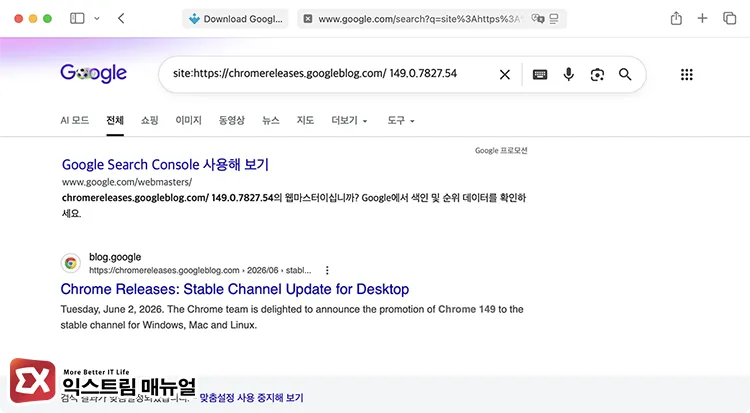Switch to 뉴스 tab
This screenshot has height=413, width=750.
[x=270, y=120]
